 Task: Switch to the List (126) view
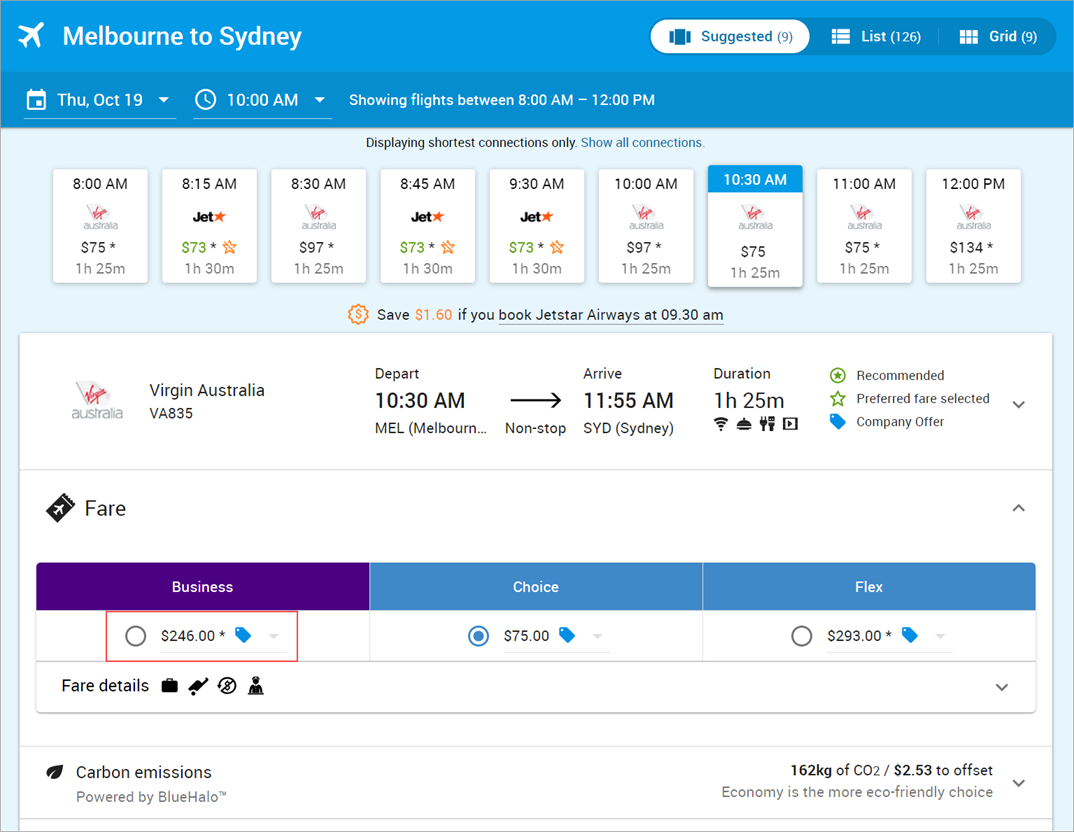876,36
